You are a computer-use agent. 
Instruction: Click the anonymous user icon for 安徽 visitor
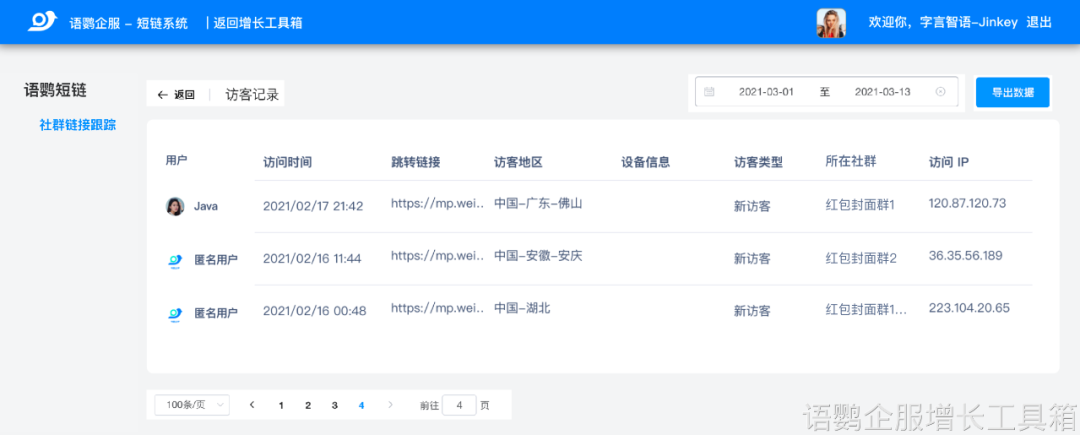(x=175, y=259)
